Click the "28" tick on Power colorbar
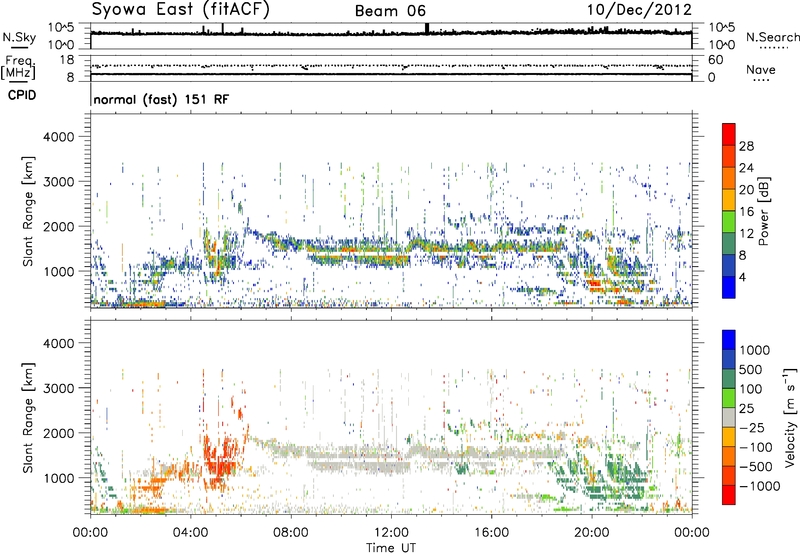The width and height of the screenshot is (800, 554). click(x=746, y=146)
